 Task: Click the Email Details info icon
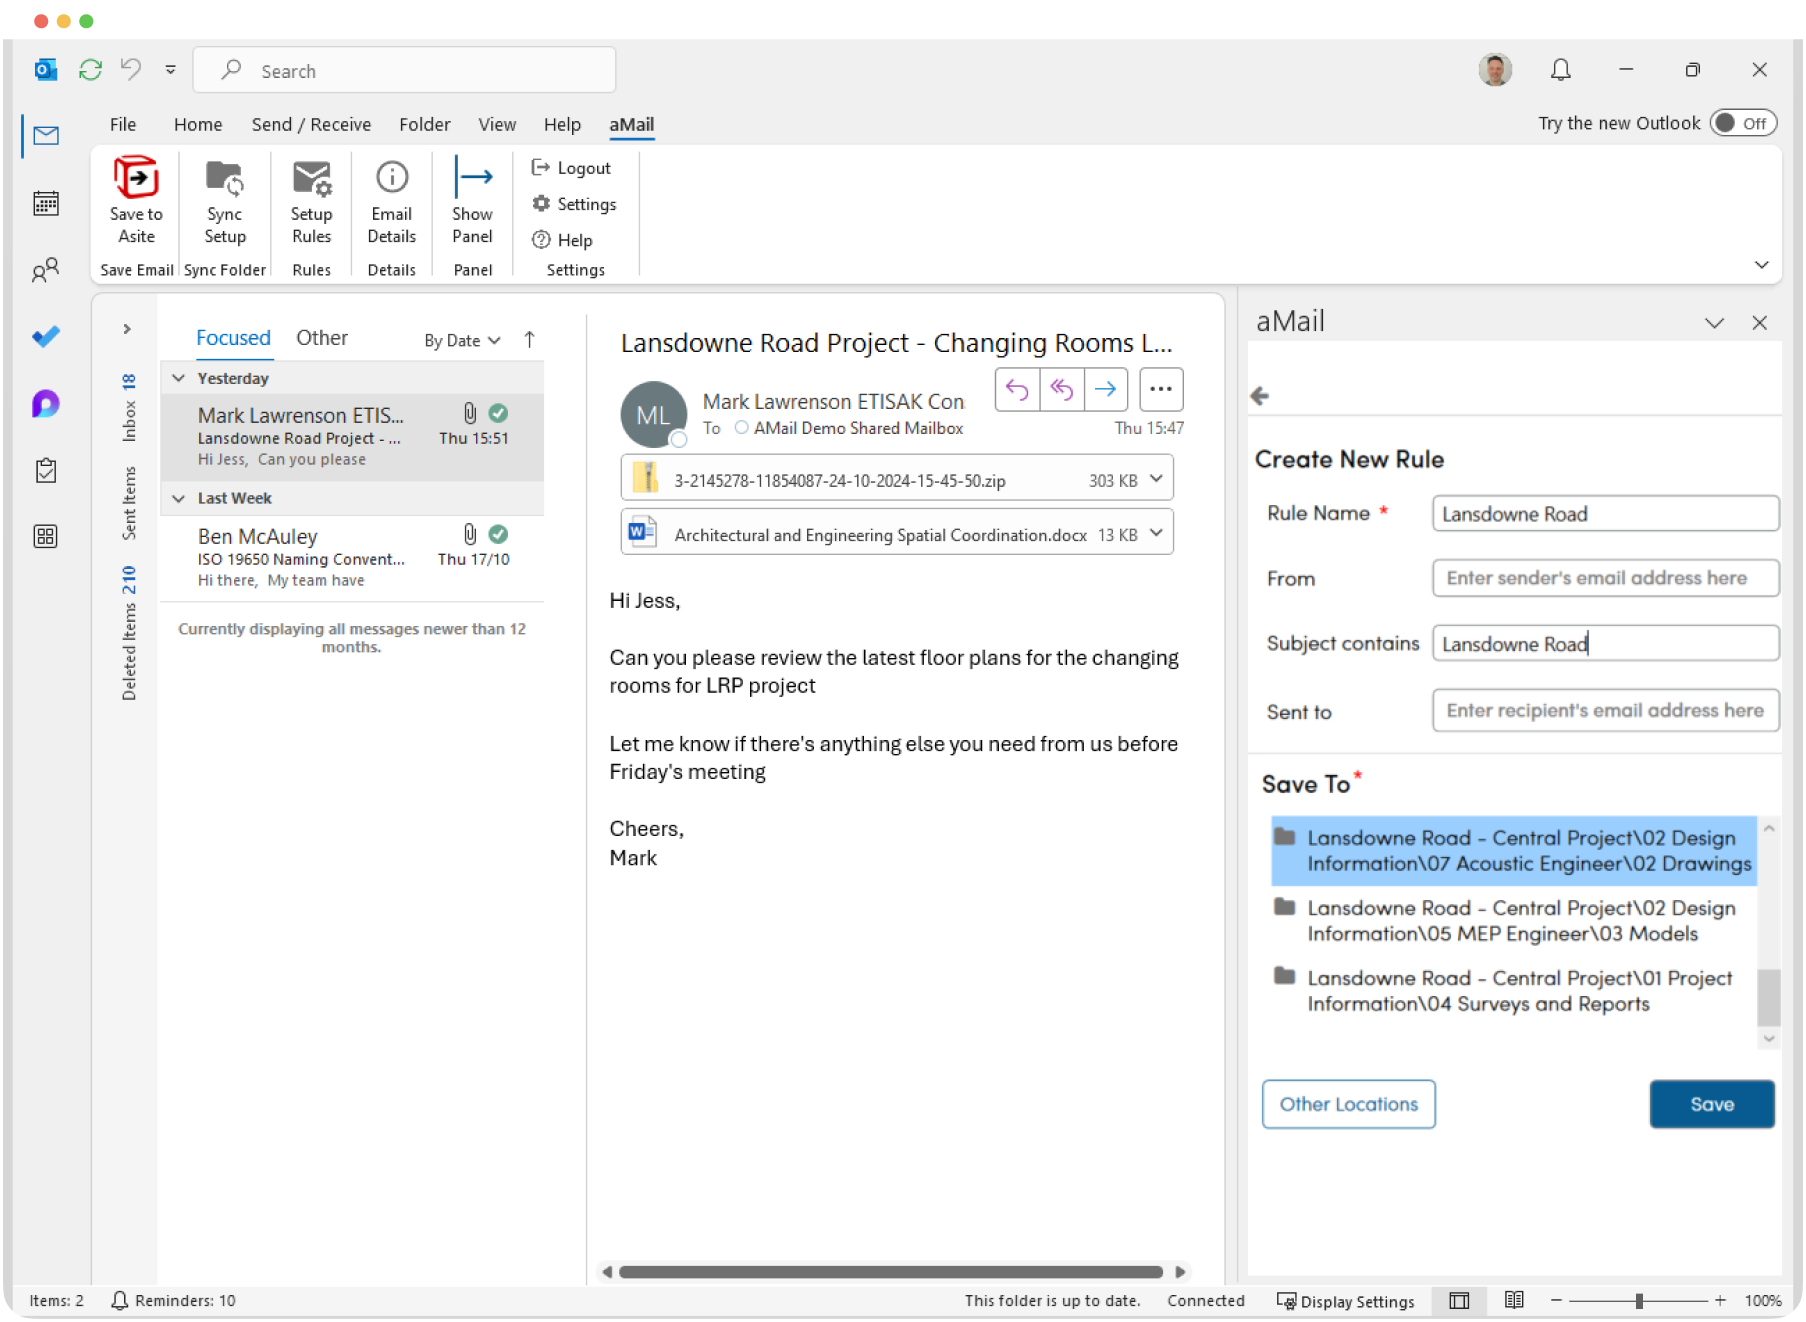point(391,178)
